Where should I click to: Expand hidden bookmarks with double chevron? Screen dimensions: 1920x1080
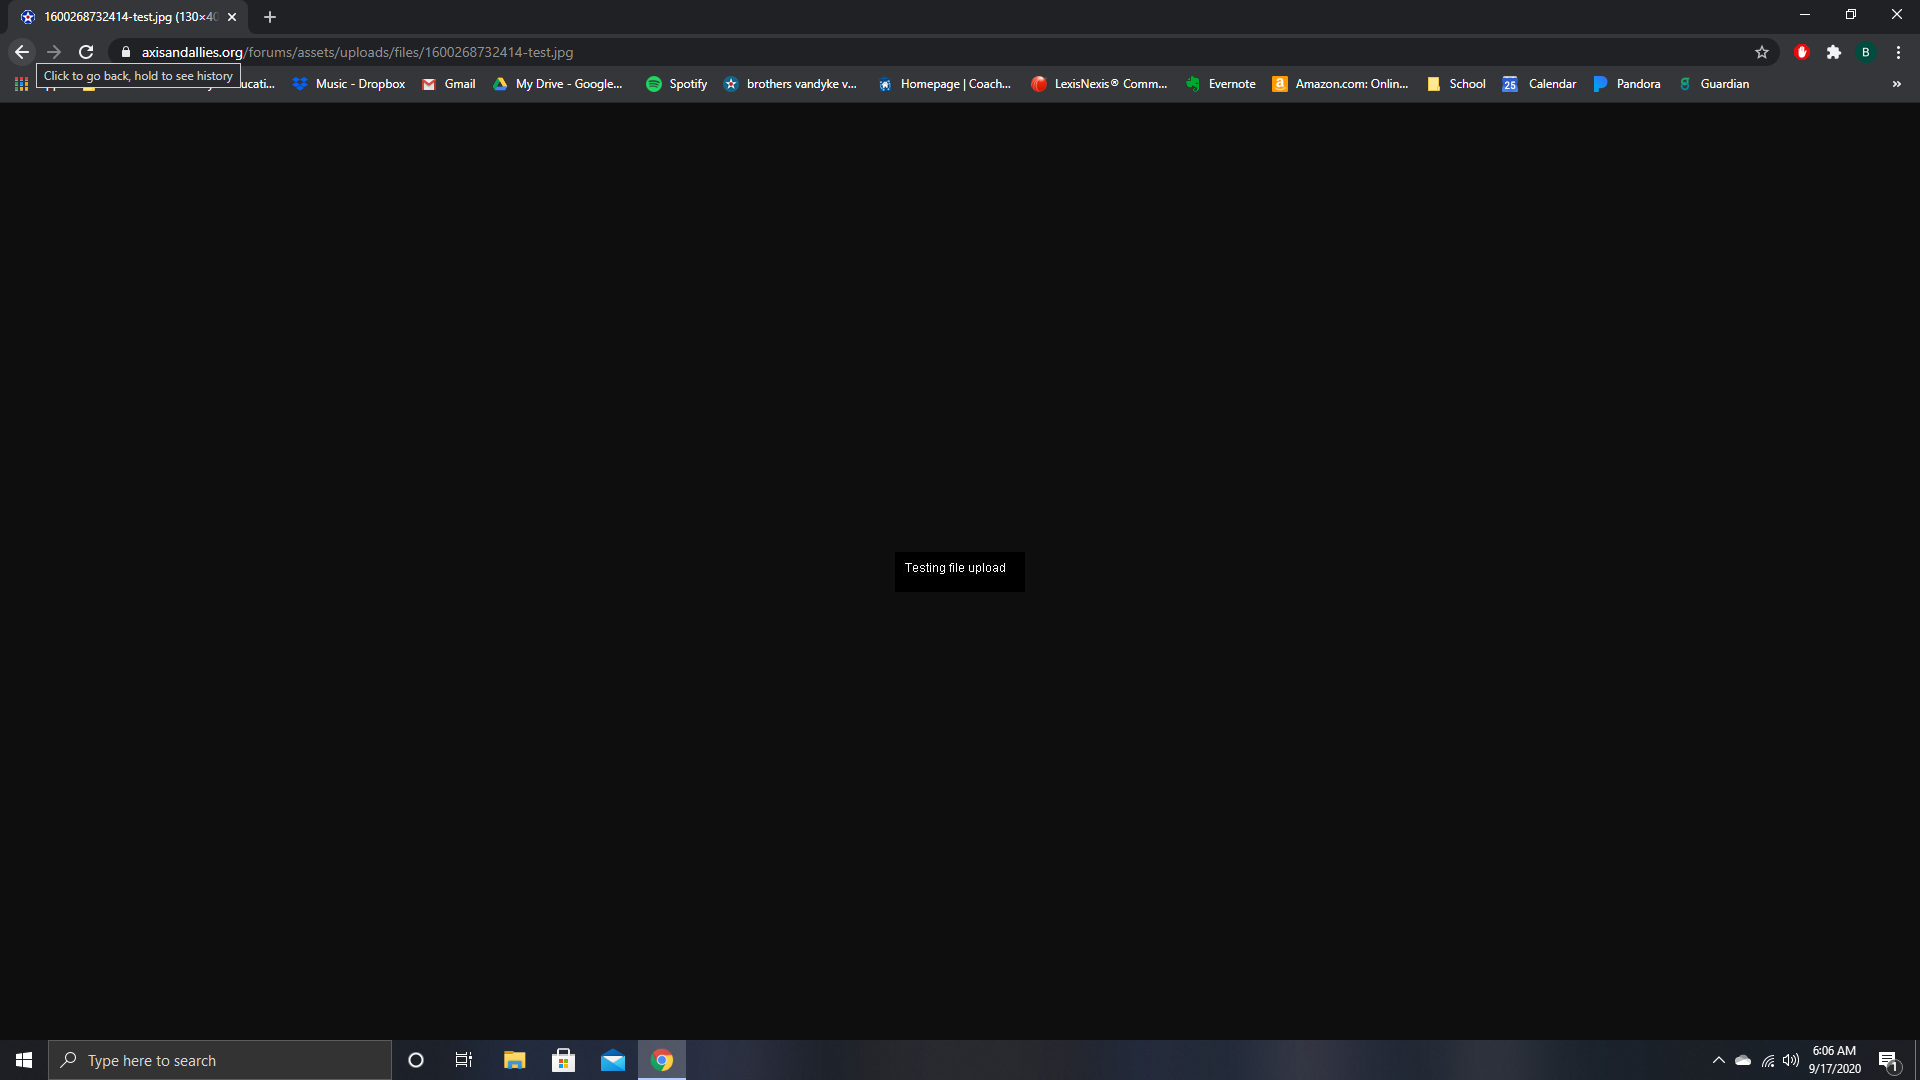click(1896, 84)
